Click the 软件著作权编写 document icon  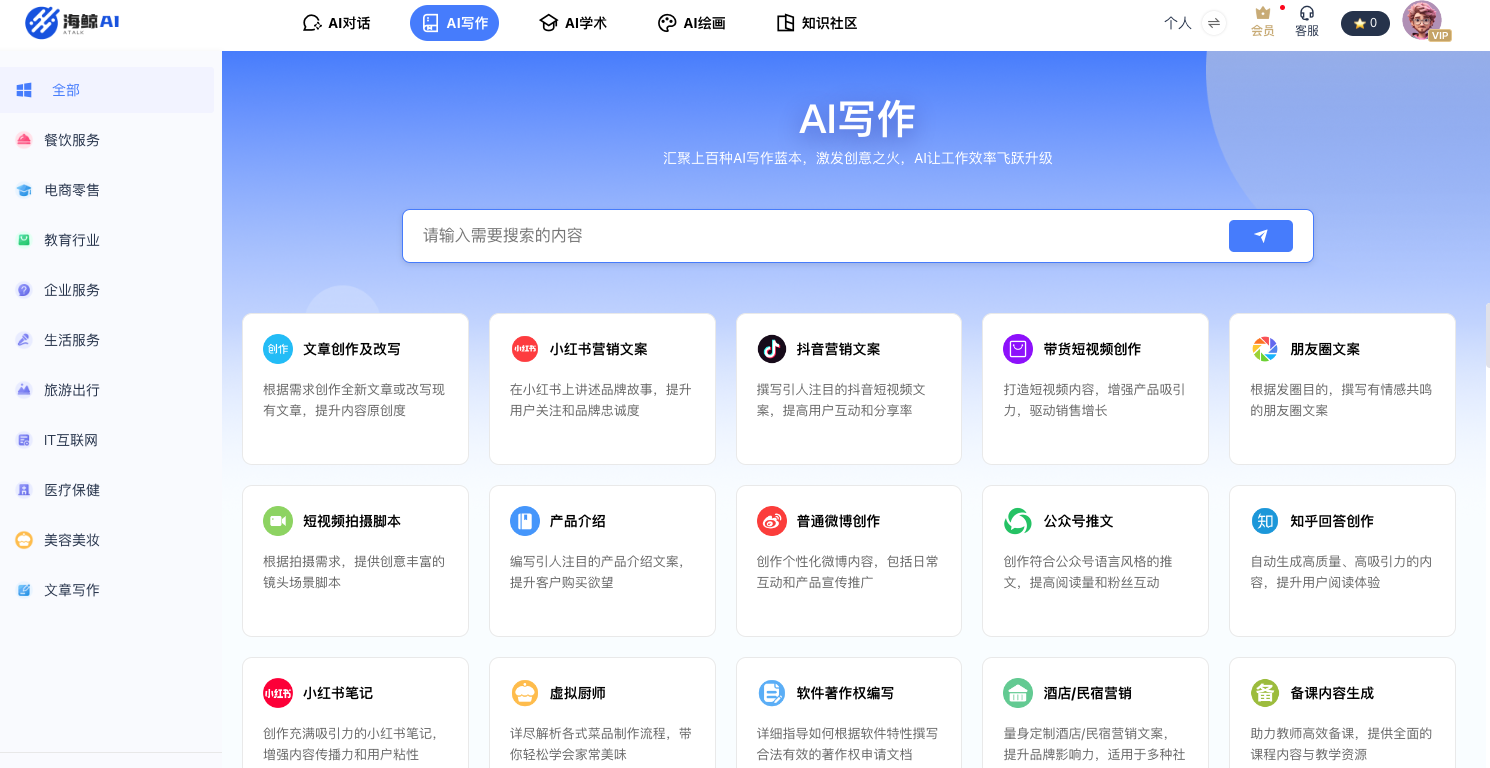[771, 693]
